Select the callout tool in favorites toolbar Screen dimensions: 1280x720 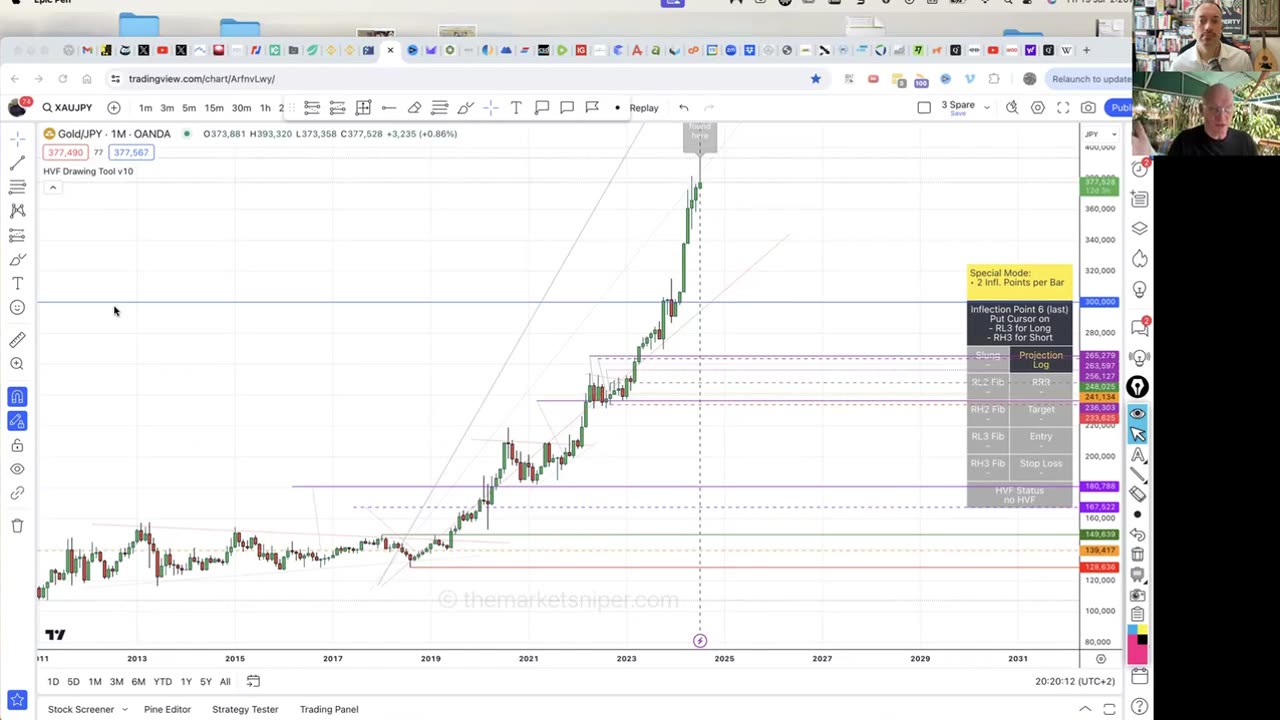click(541, 108)
